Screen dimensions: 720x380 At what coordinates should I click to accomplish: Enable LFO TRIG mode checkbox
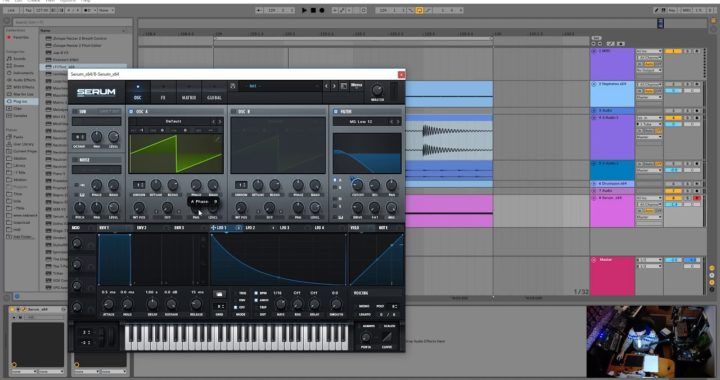(236, 293)
